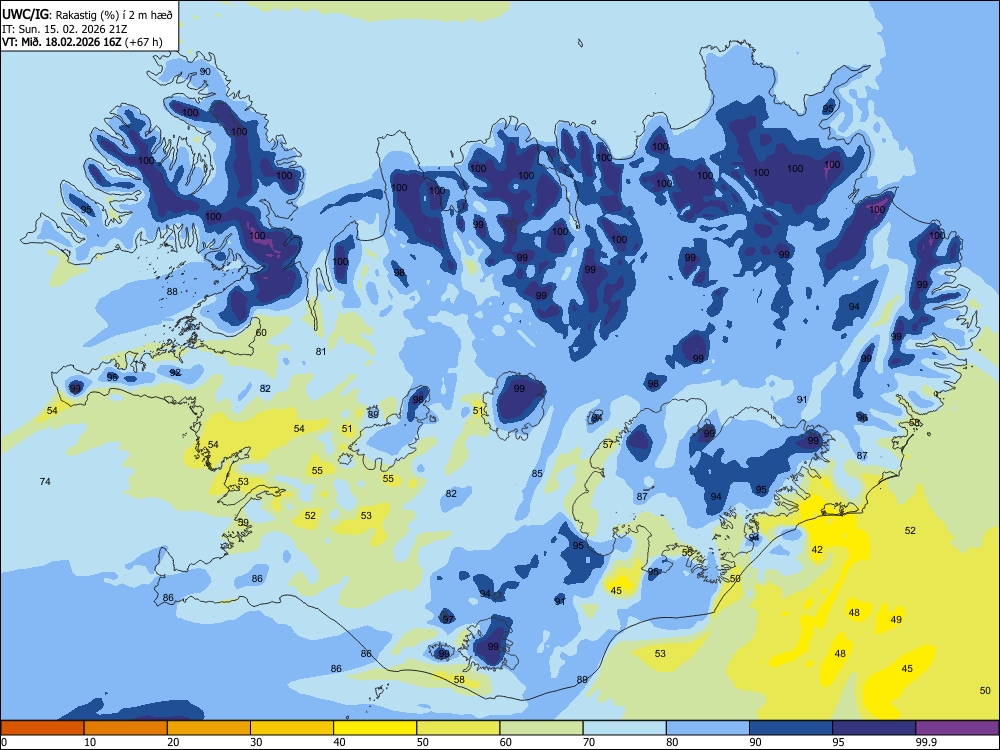Click the medium blue 80–90 legend swatch
This screenshot has height=750, width=1000.
click(x=708, y=728)
